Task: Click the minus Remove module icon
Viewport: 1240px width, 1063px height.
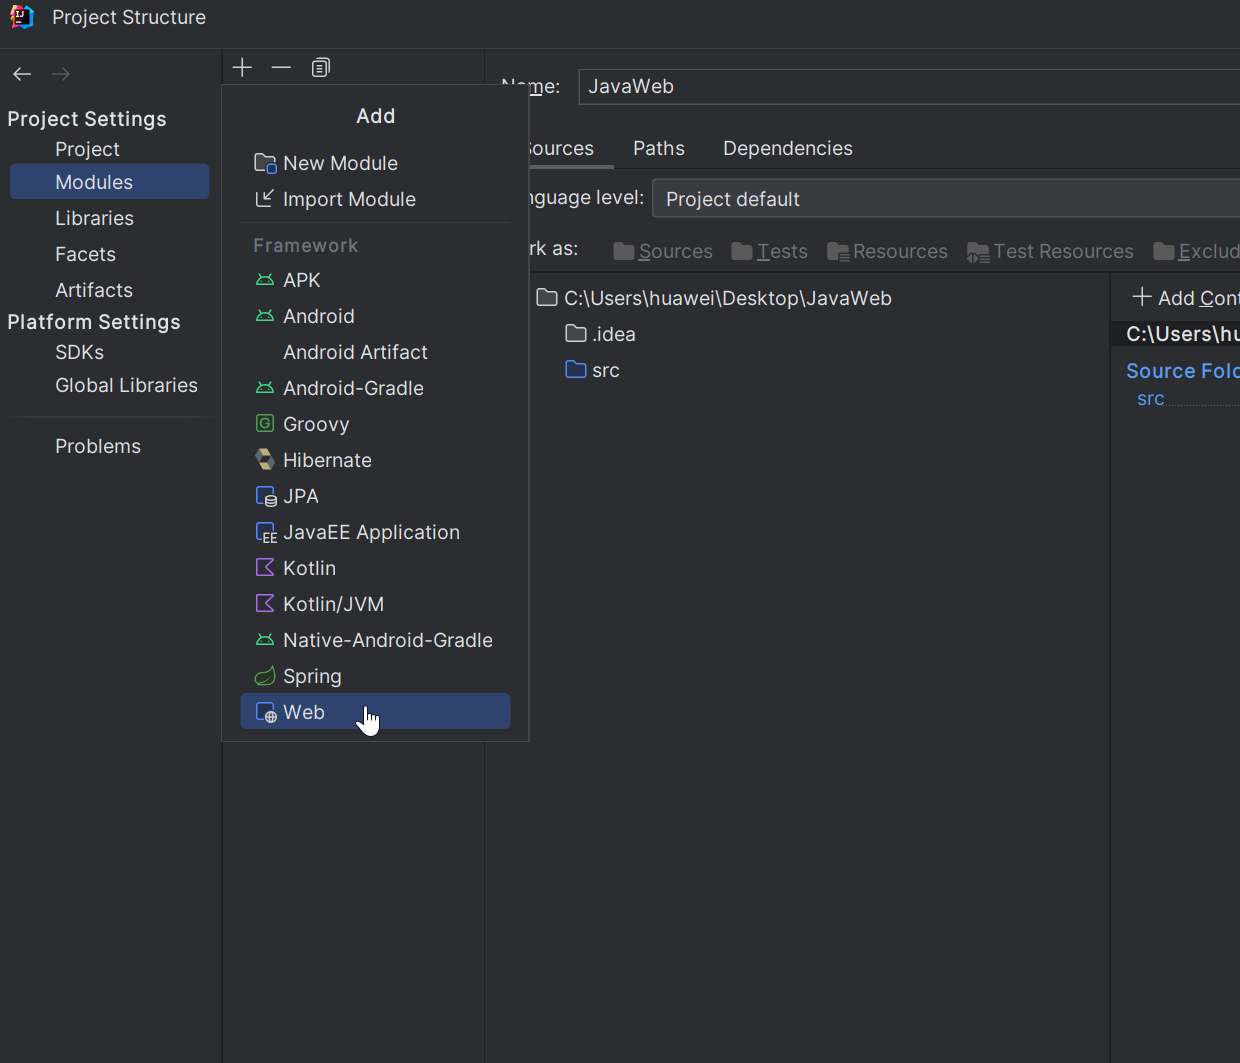Action: [281, 68]
